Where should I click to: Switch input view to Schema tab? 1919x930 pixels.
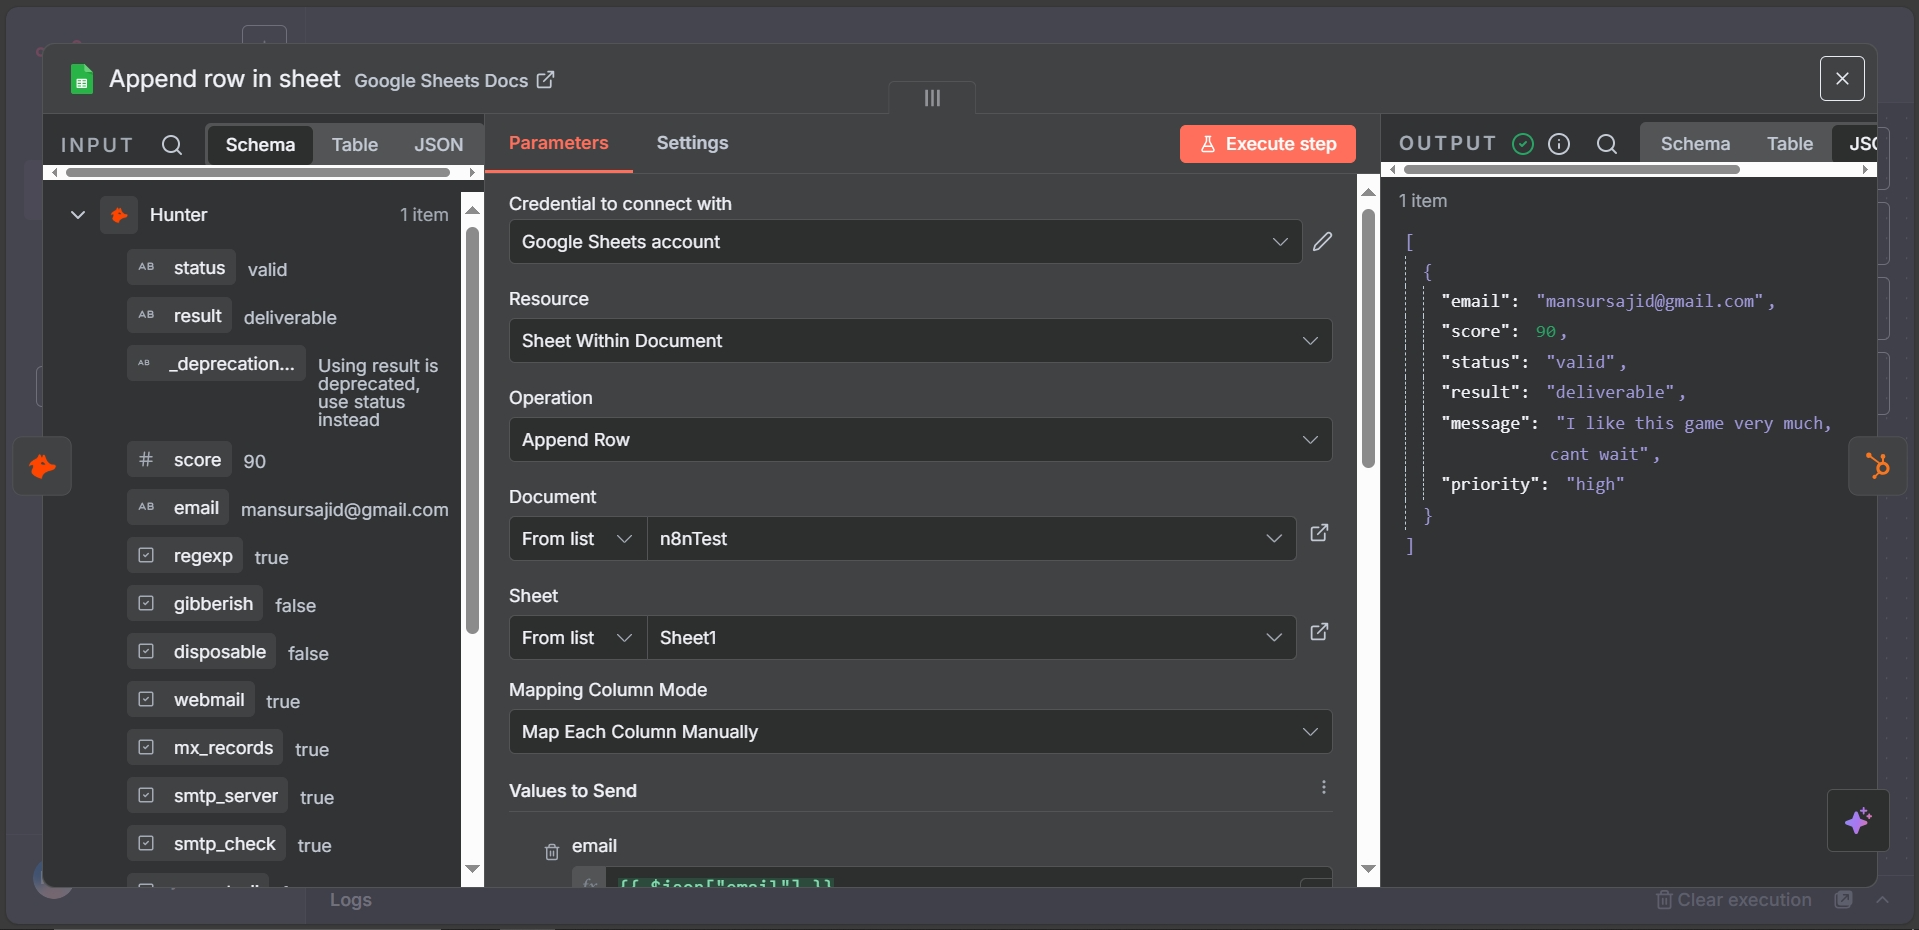260,145
